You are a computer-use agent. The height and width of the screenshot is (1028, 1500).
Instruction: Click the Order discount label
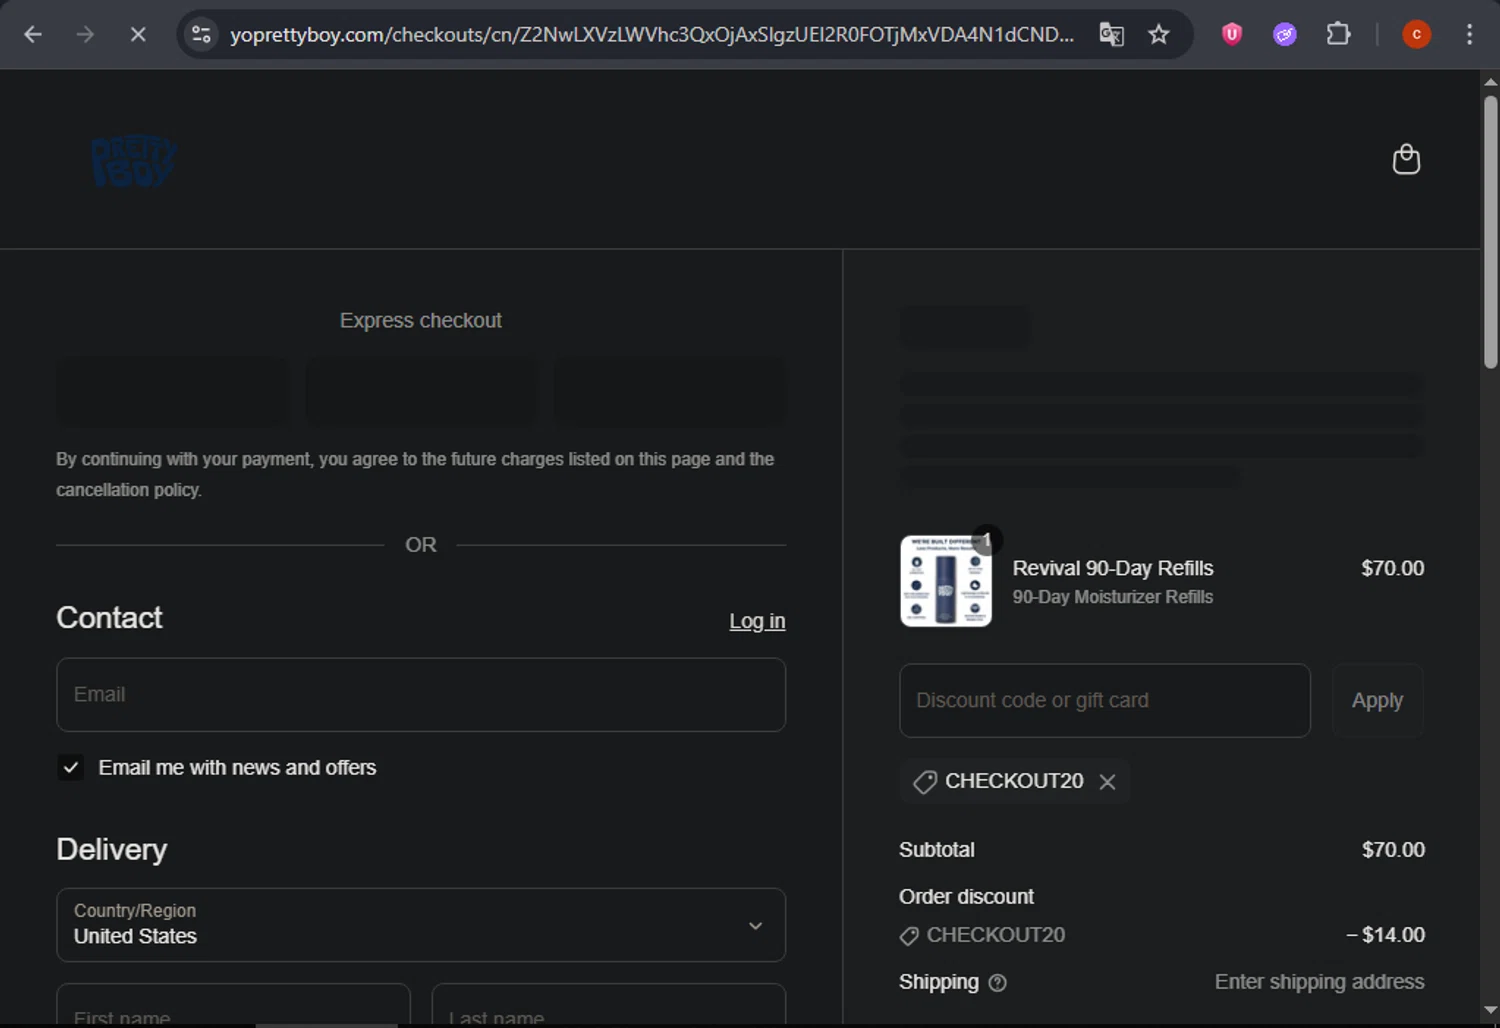(x=966, y=897)
